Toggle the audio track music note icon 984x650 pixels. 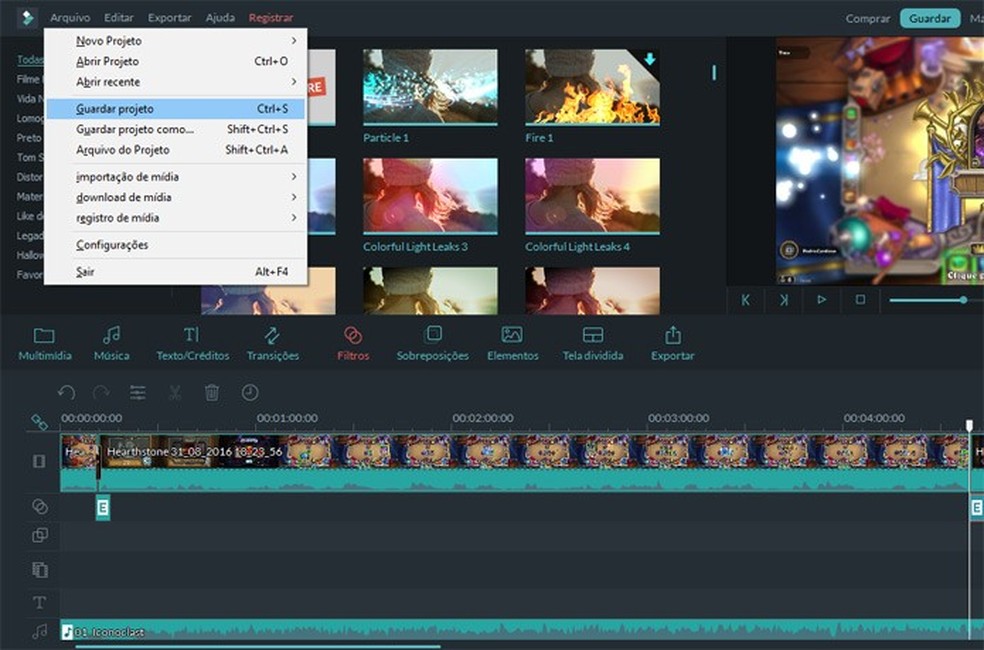point(39,631)
